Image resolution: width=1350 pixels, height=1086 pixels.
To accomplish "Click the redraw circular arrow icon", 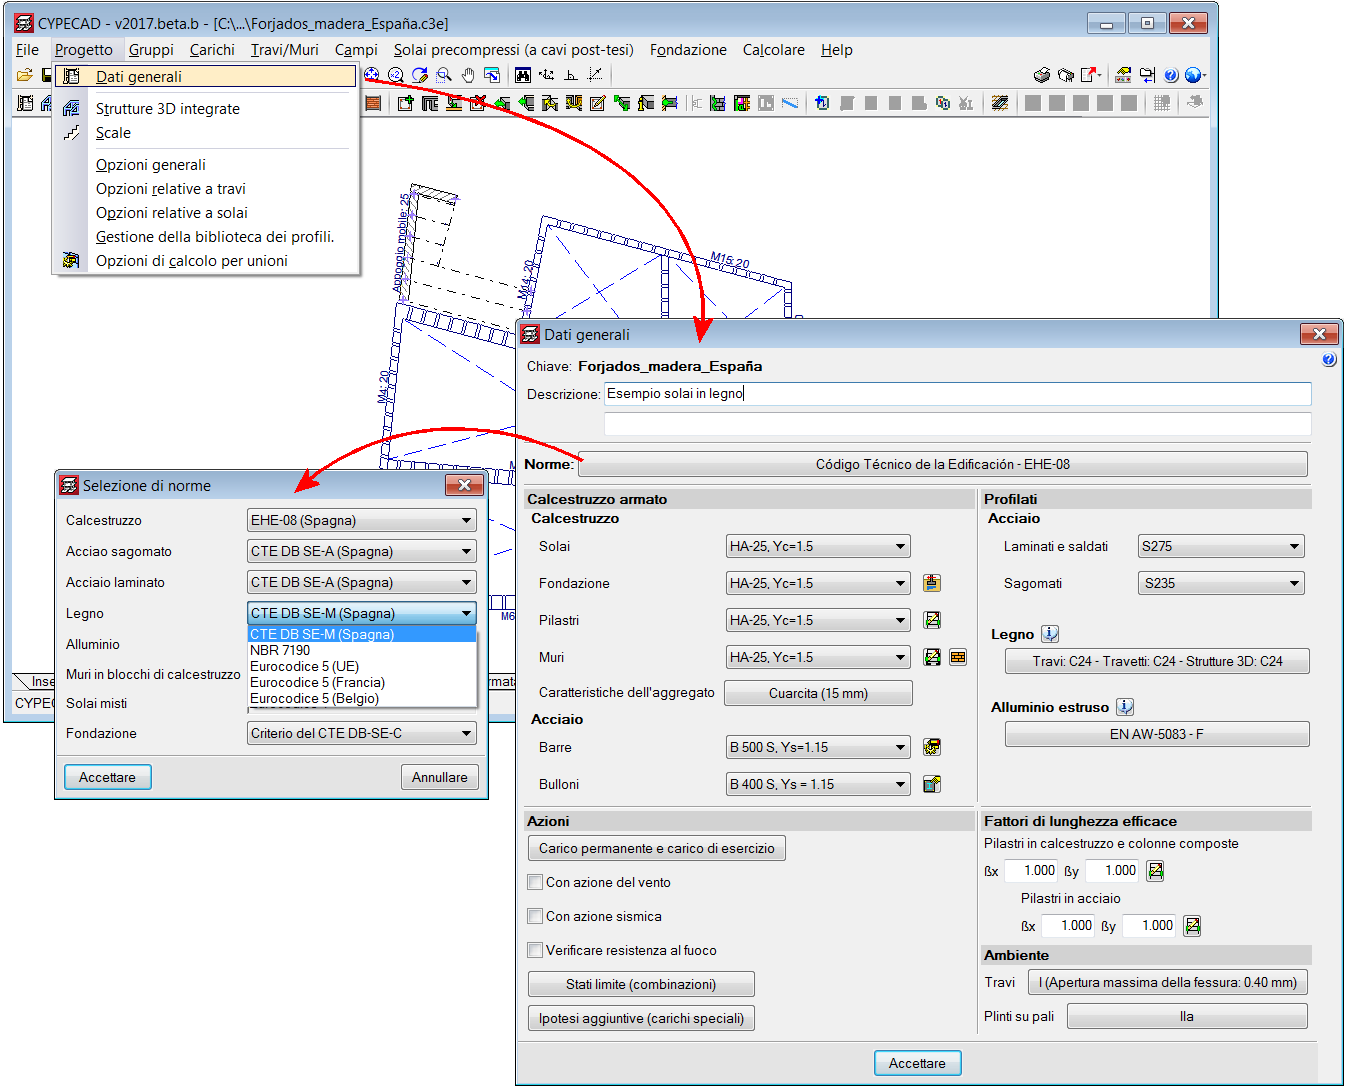I will [x=420, y=75].
